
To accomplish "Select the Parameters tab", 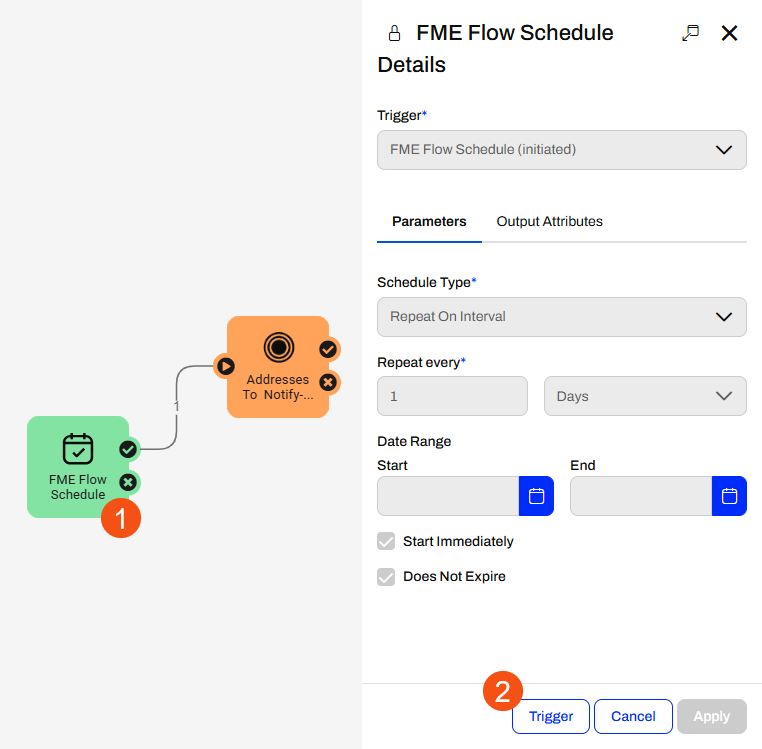I will click(429, 221).
